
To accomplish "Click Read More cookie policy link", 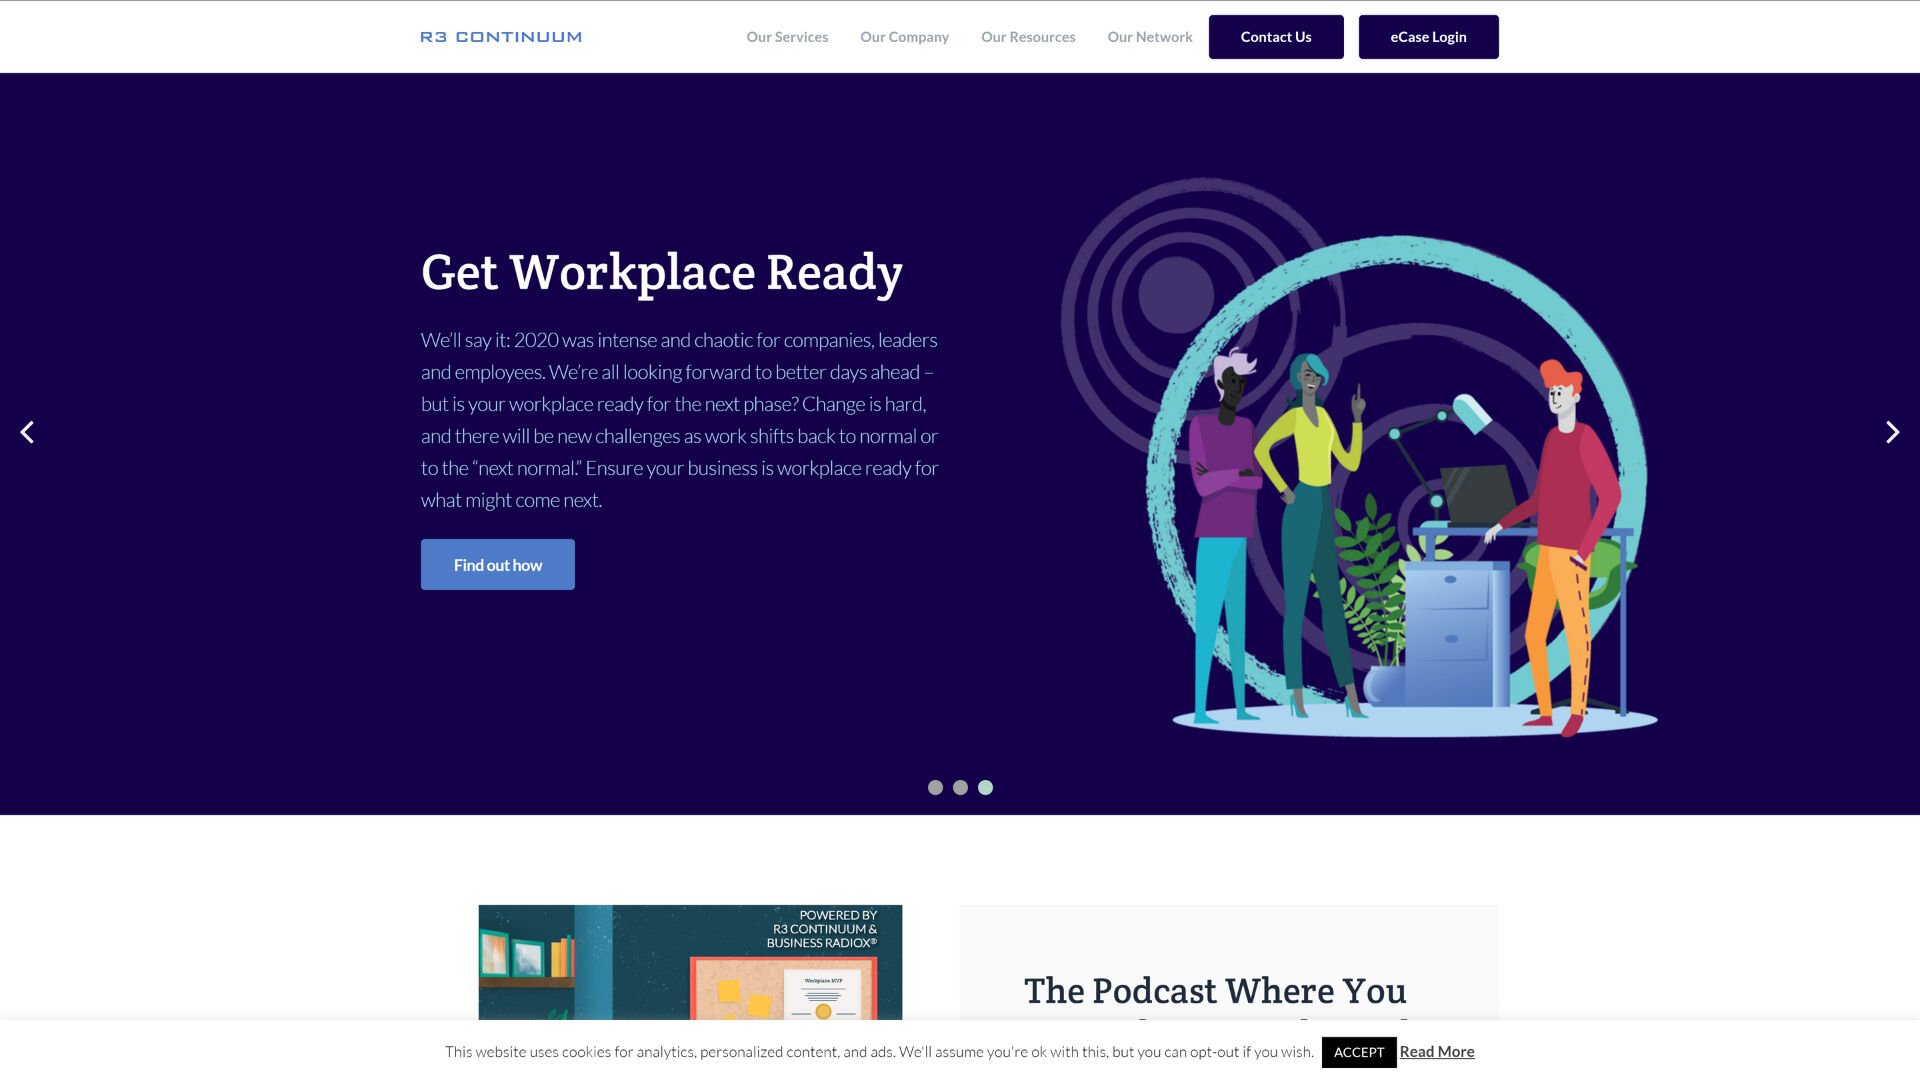I will tap(1436, 1051).
